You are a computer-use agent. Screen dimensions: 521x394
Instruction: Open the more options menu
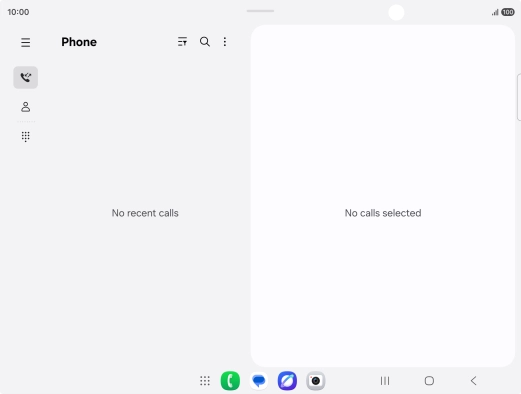point(225,42)
